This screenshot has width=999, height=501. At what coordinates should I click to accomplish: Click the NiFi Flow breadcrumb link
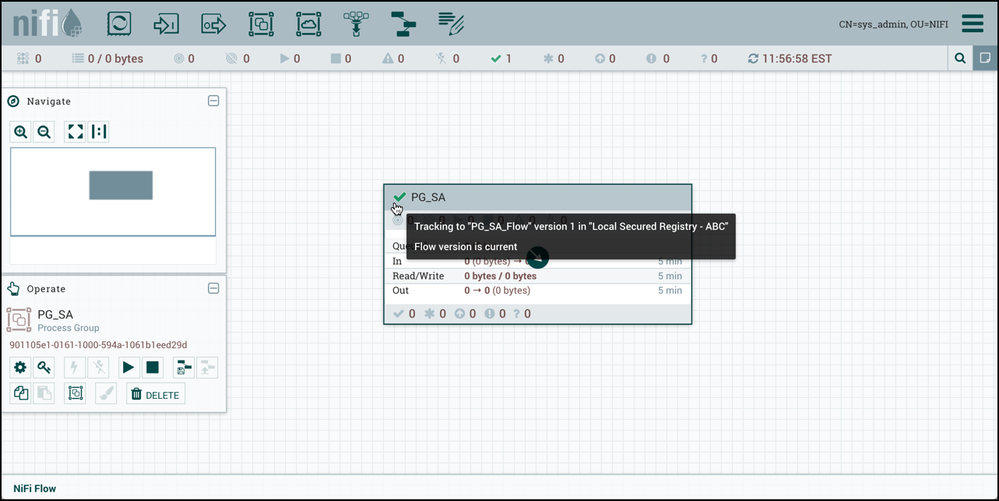[34, 488]
